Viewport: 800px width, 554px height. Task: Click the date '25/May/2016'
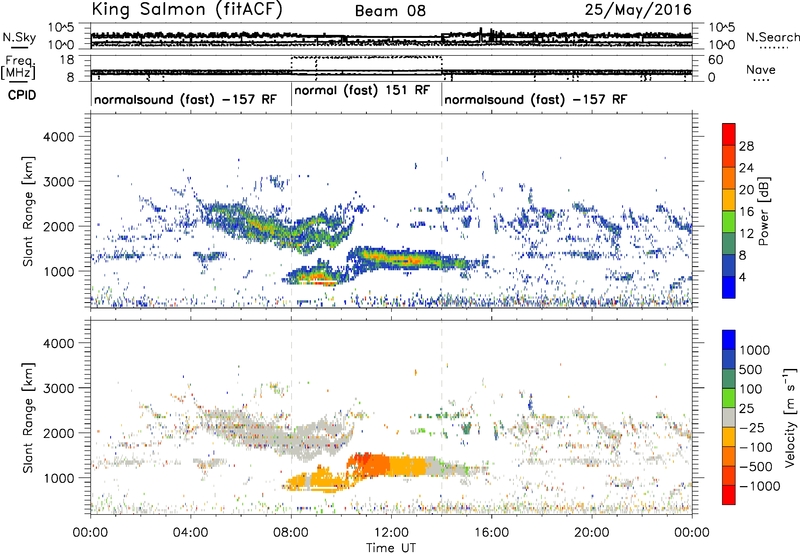[638, 10]
